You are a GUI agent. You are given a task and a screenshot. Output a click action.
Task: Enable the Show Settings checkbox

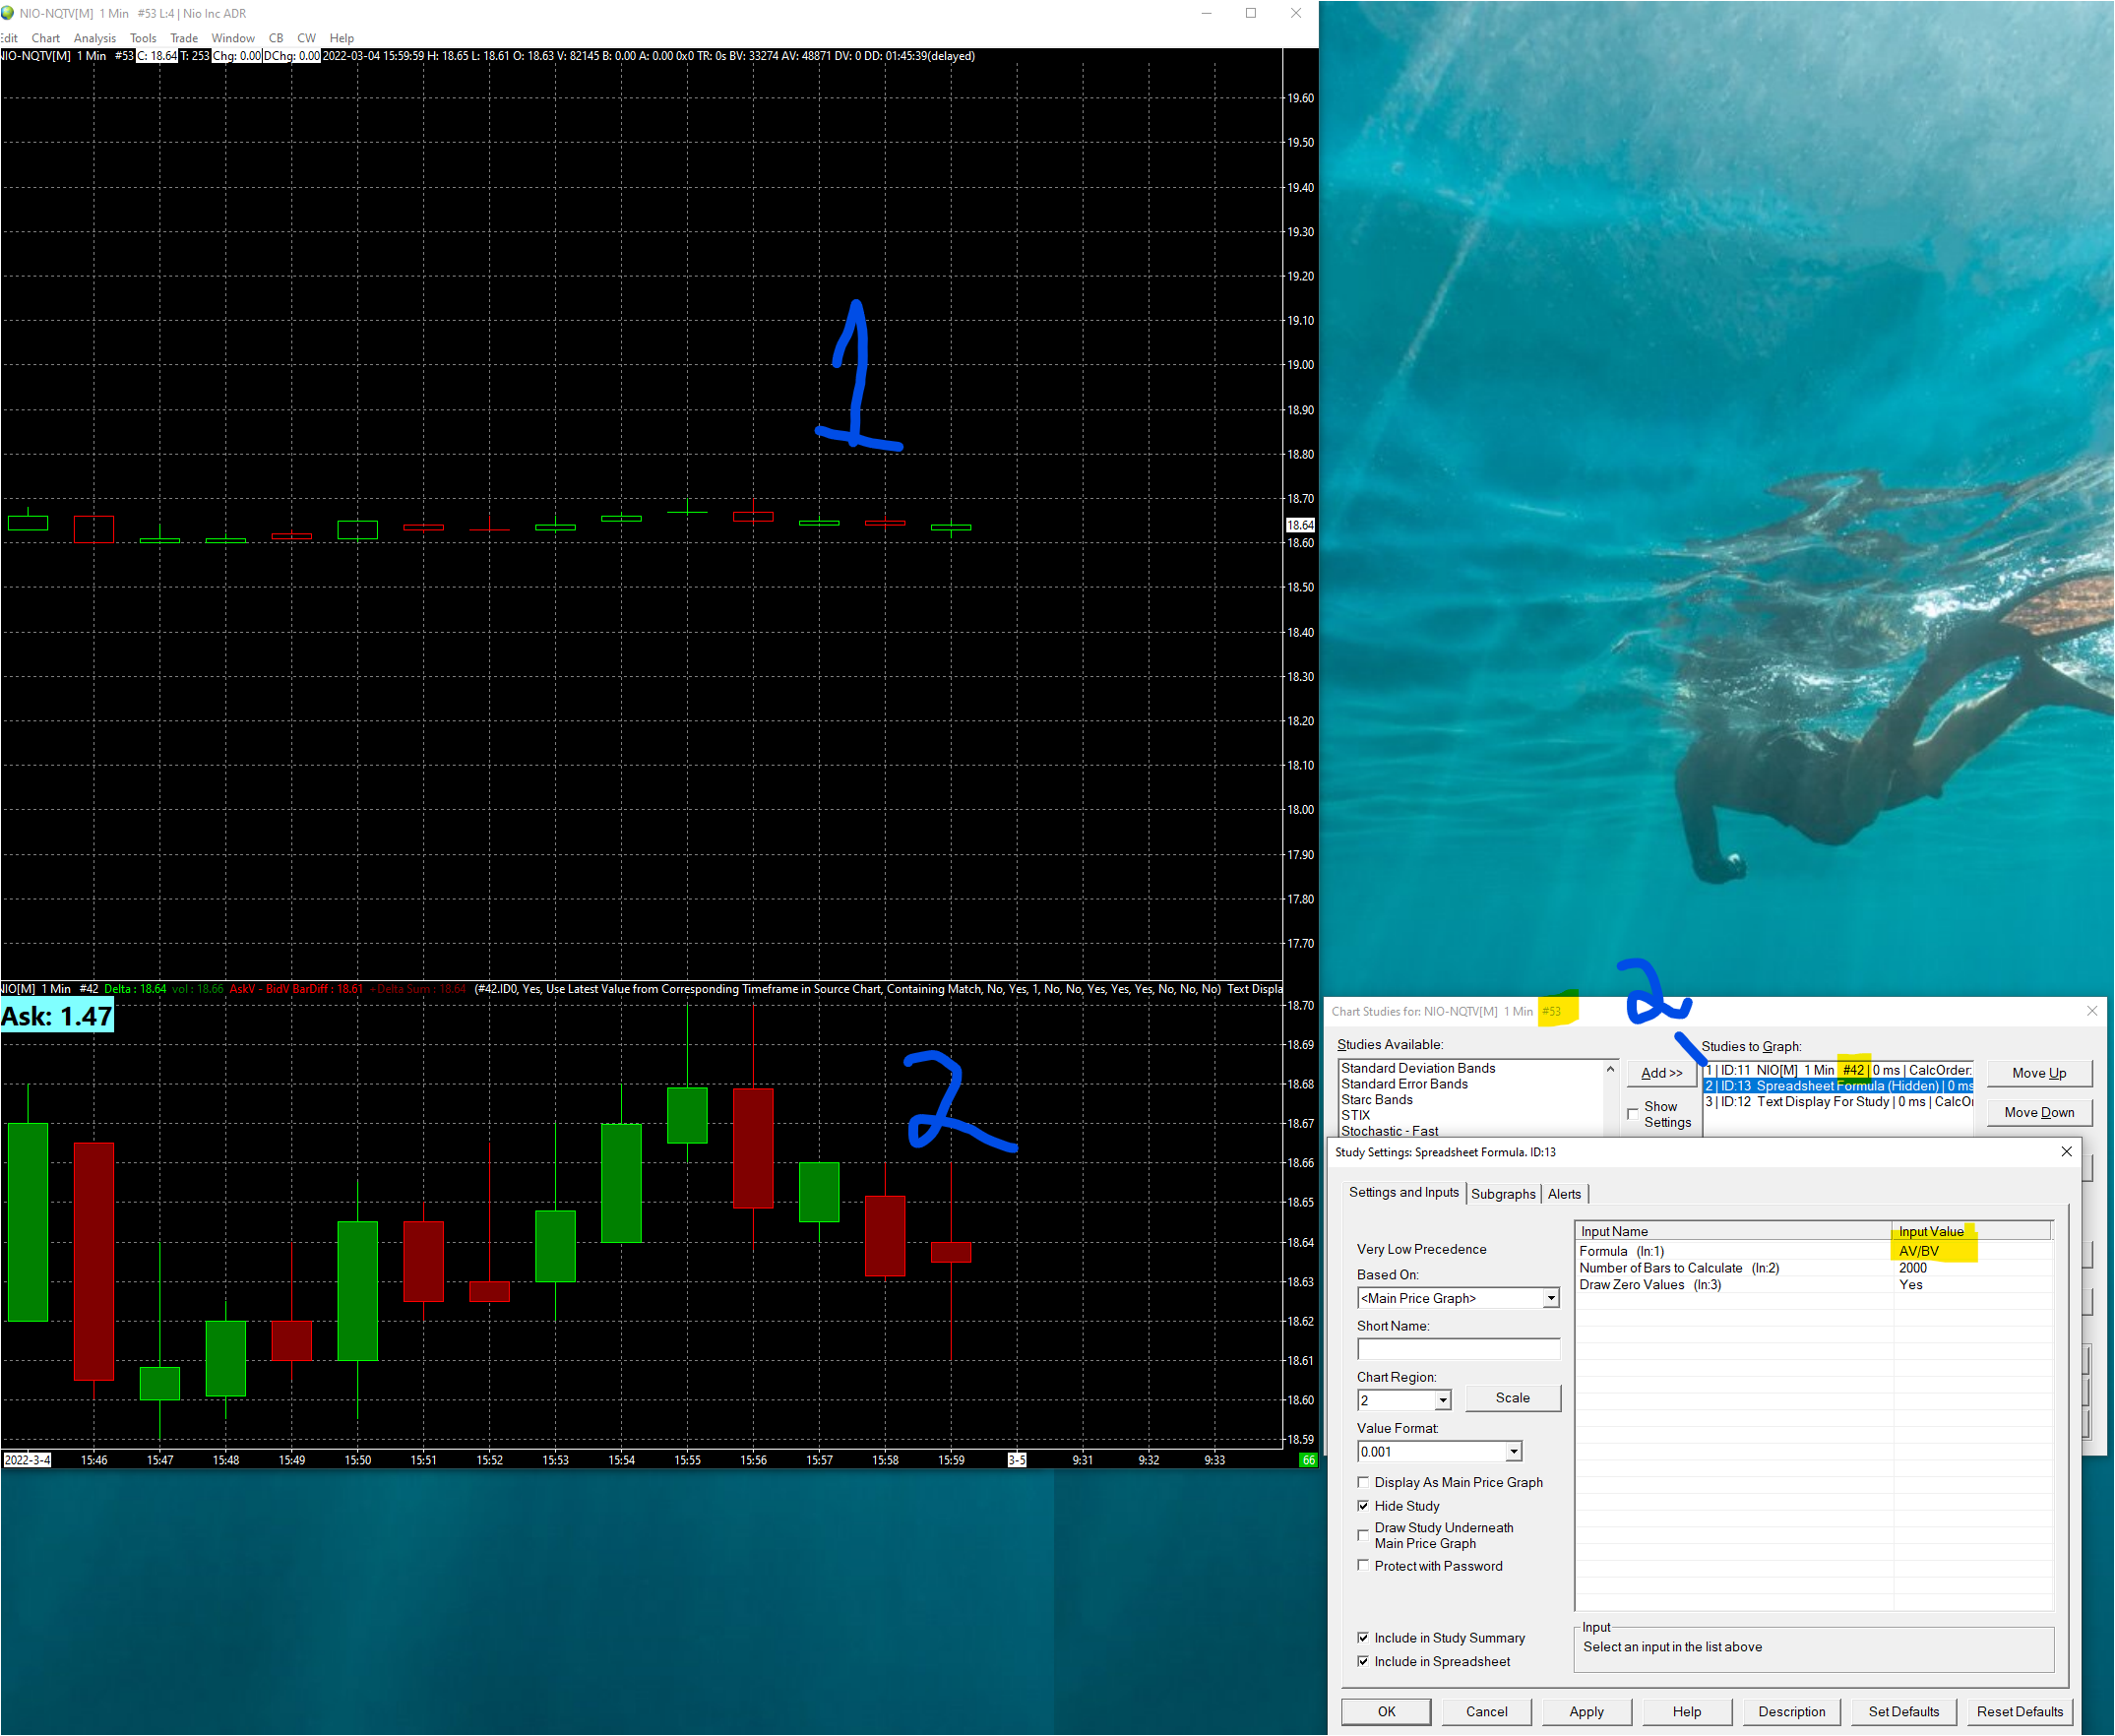[x=1633, y=1113]
